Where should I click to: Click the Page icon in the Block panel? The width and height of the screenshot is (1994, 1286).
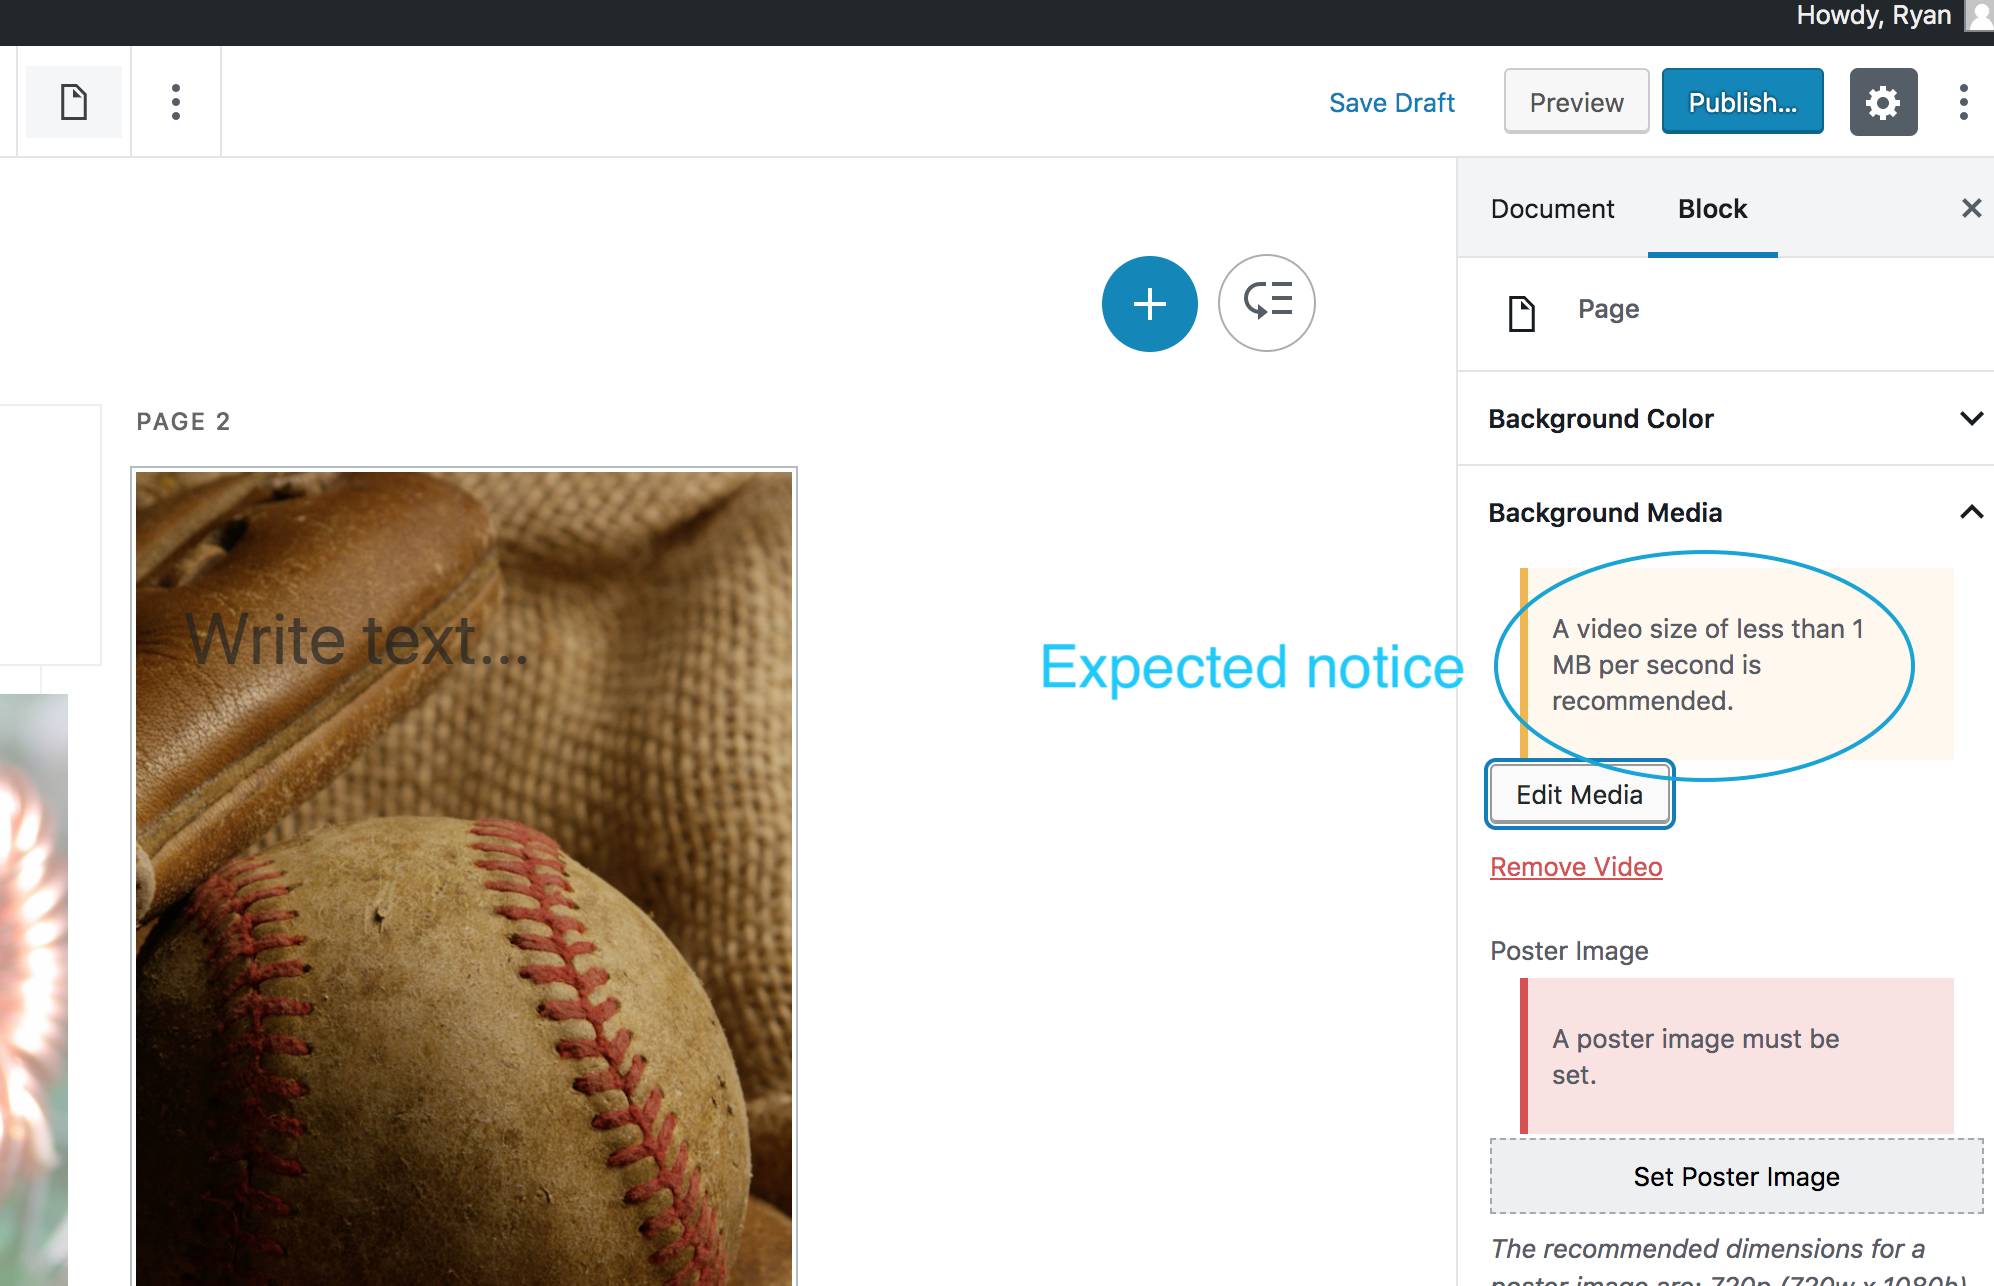point(1522,313)
